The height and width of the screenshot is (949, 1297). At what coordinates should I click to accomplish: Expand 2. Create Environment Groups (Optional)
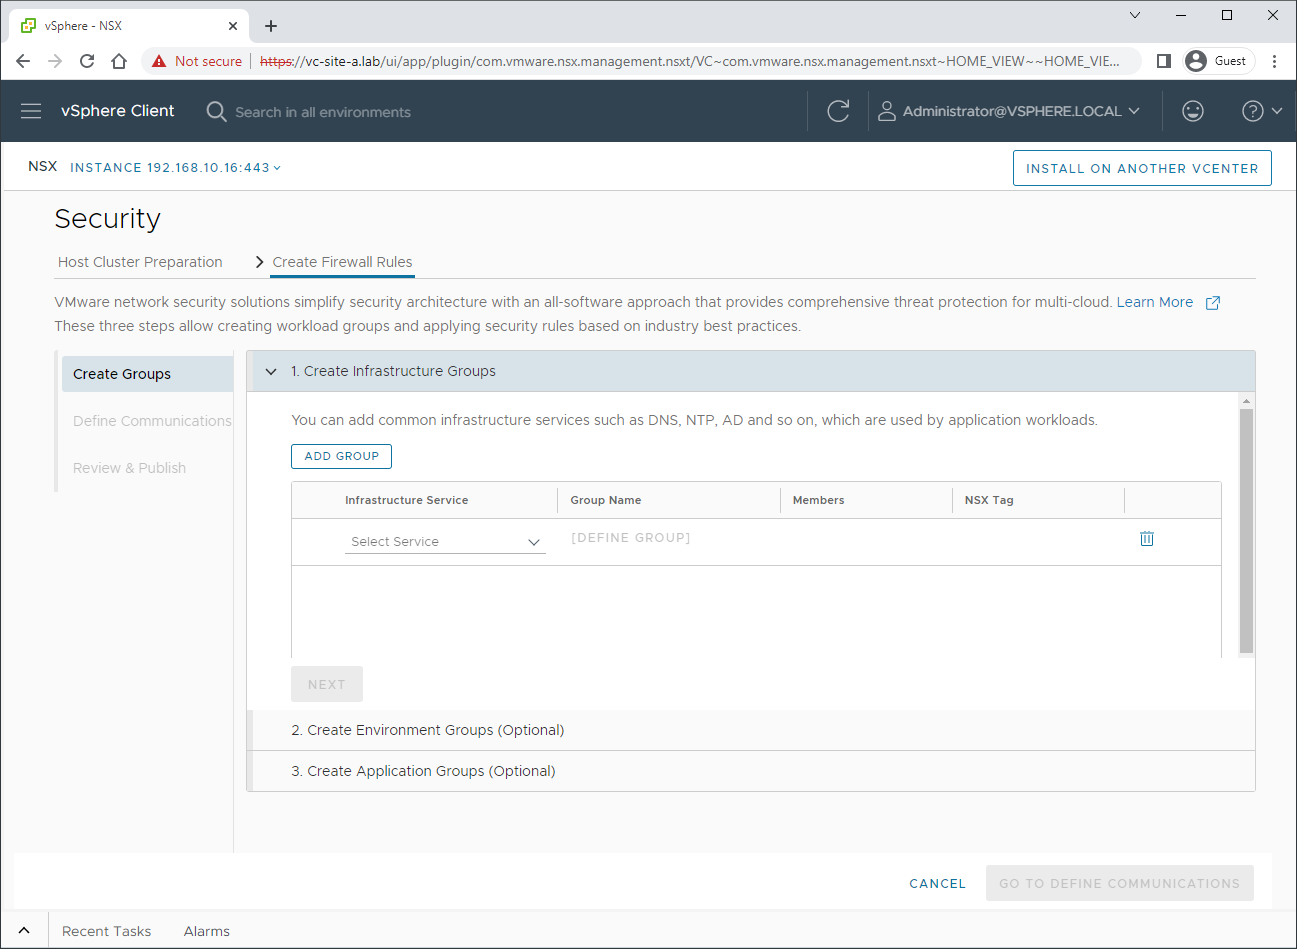[x=751, y=730]
